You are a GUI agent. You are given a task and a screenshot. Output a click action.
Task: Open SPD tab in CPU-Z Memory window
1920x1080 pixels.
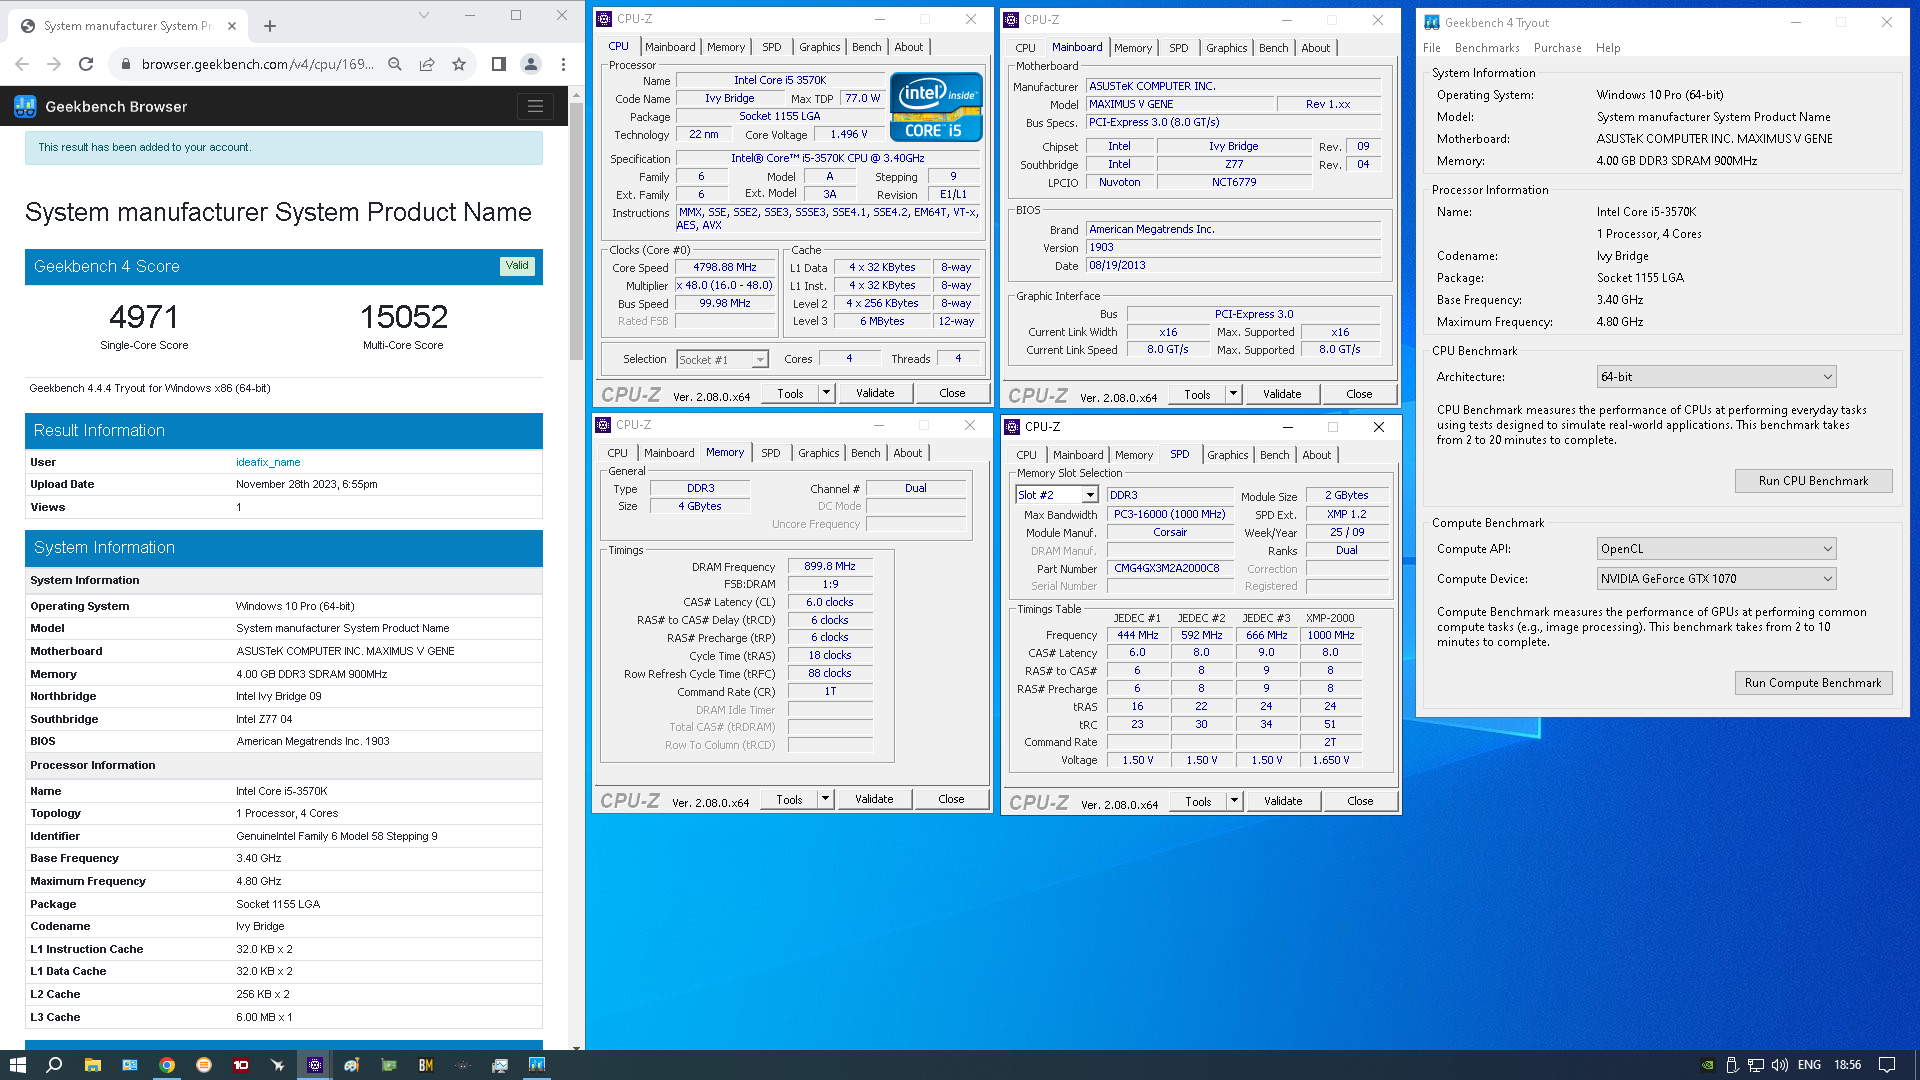point(771,453)
